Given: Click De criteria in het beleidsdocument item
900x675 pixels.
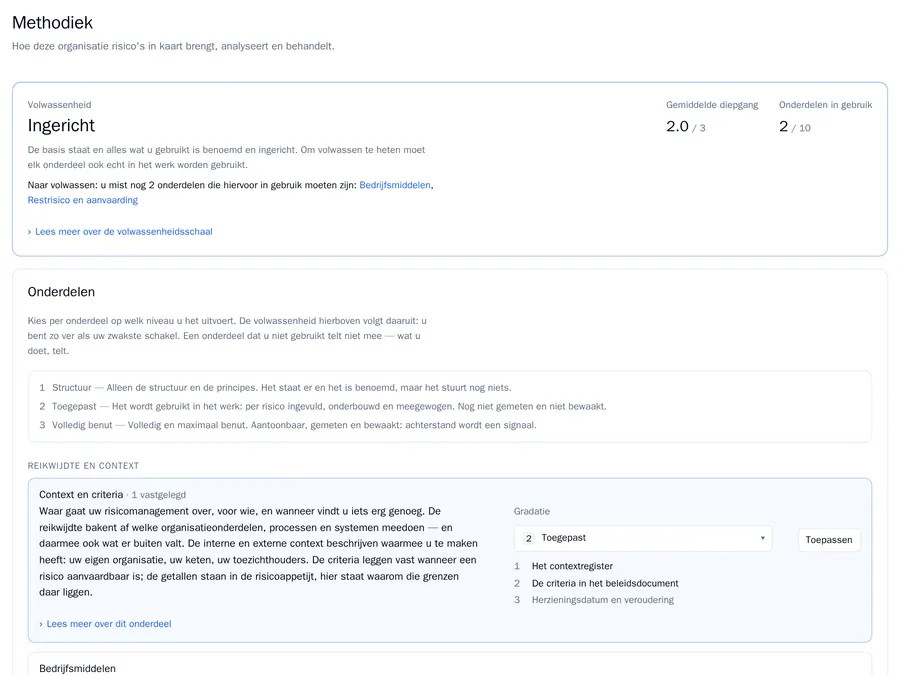Looking at the screenshot, I should (605, 583).
